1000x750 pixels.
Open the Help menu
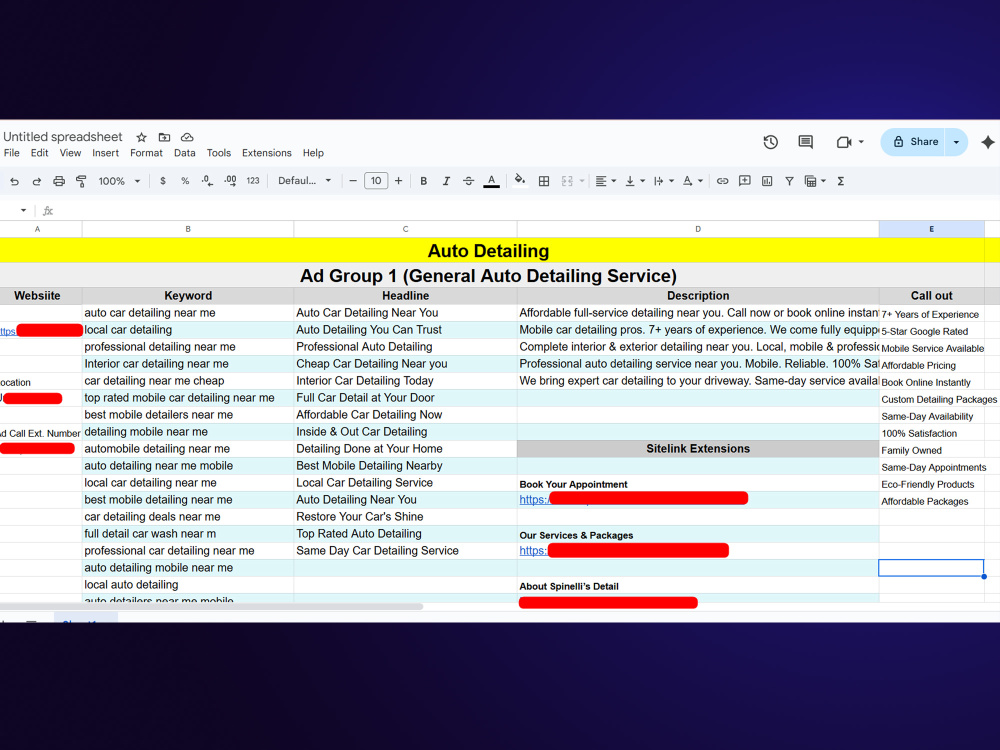[x=313, y=153]
